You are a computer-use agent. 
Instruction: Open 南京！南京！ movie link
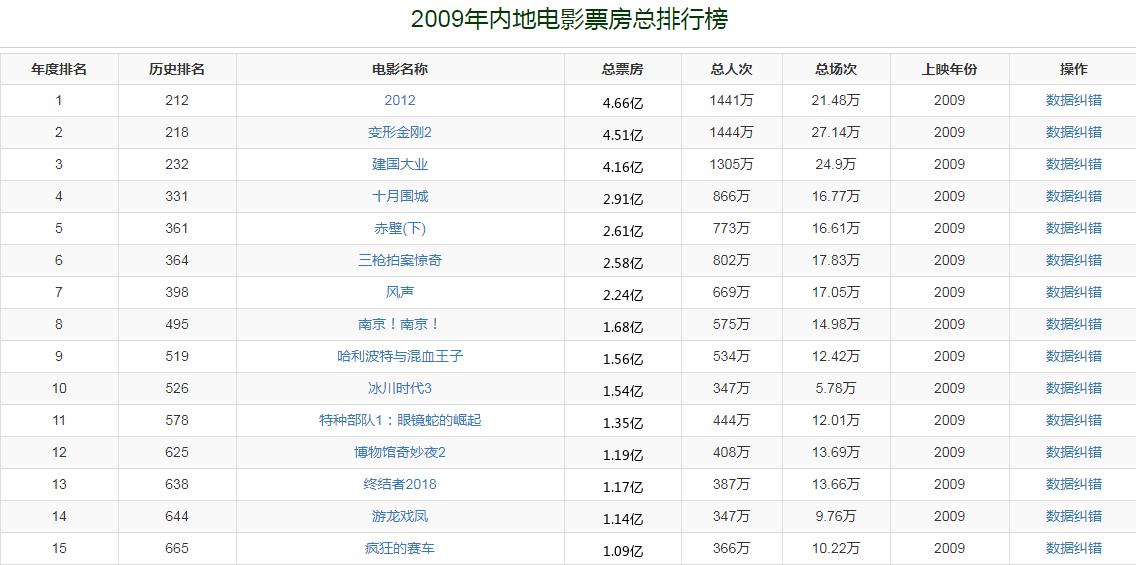[x=399, y=324]
